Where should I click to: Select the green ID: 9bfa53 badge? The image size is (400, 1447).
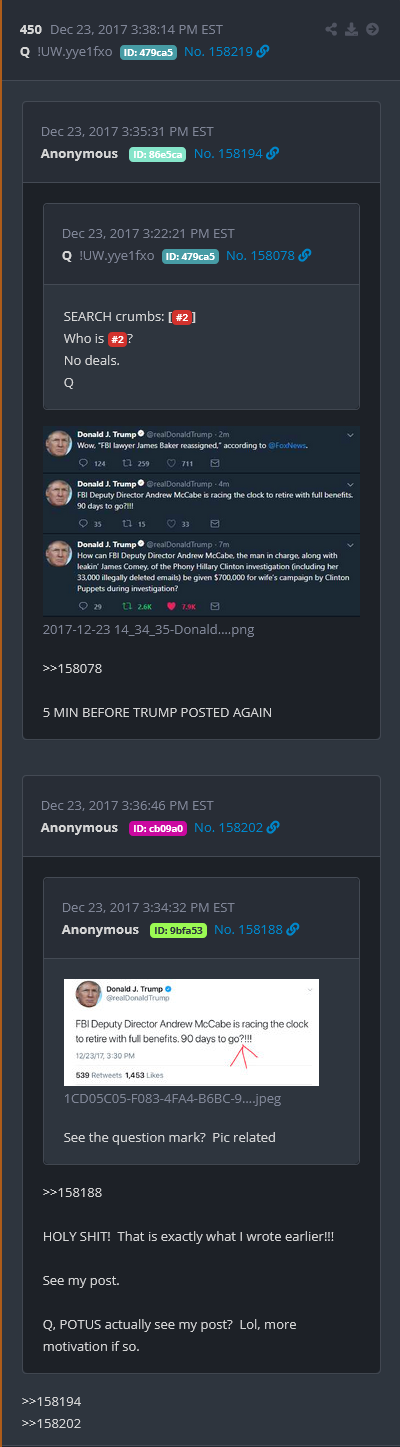click(x=178, y=929)
